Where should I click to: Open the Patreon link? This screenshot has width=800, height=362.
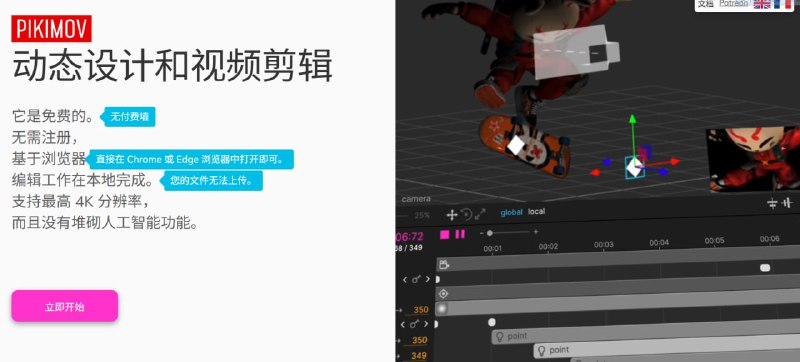(x=733, y=4)
